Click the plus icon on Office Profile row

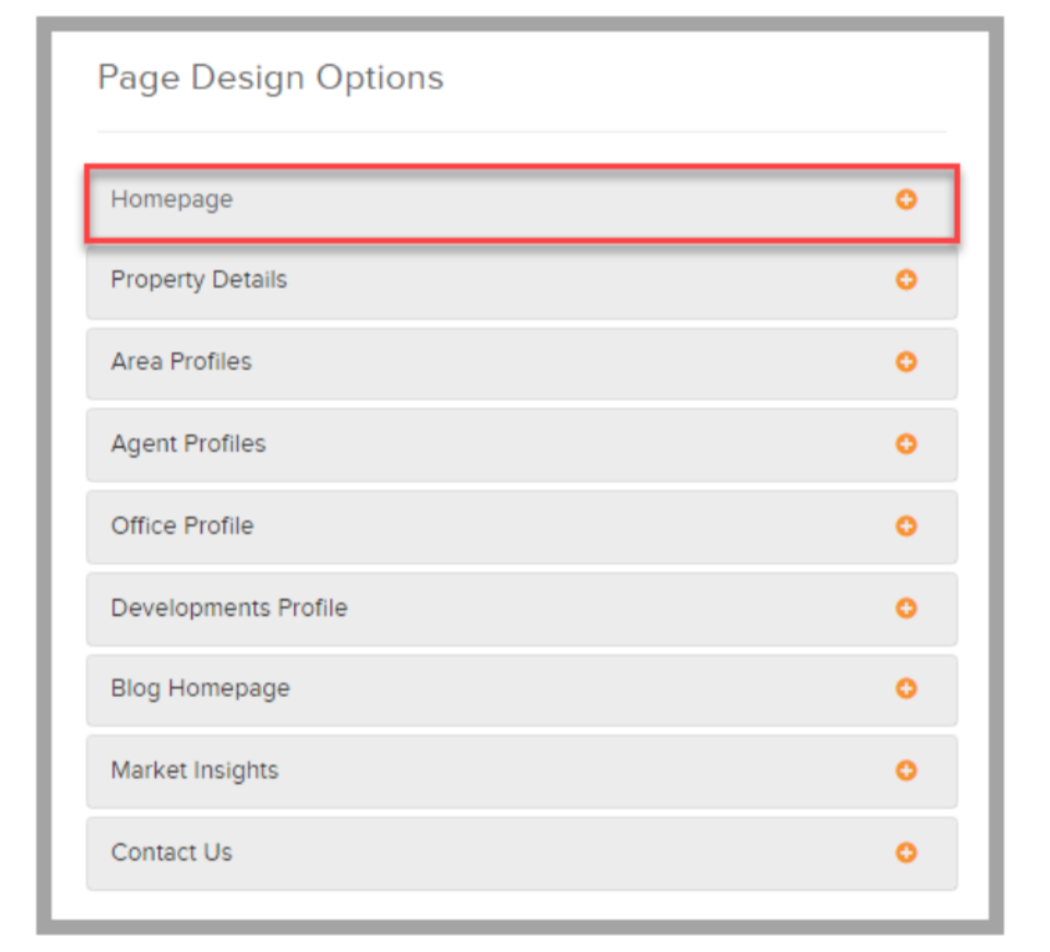(906, 526)
